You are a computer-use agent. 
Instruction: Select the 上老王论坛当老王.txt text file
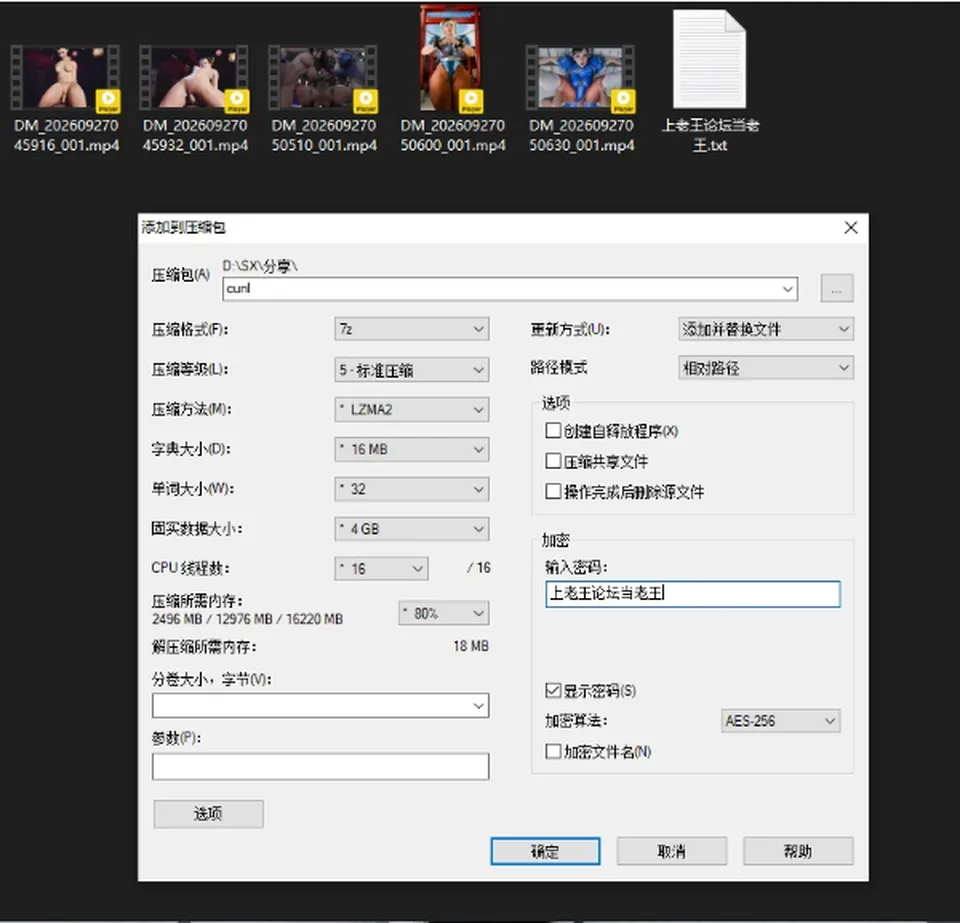[710, 81]
